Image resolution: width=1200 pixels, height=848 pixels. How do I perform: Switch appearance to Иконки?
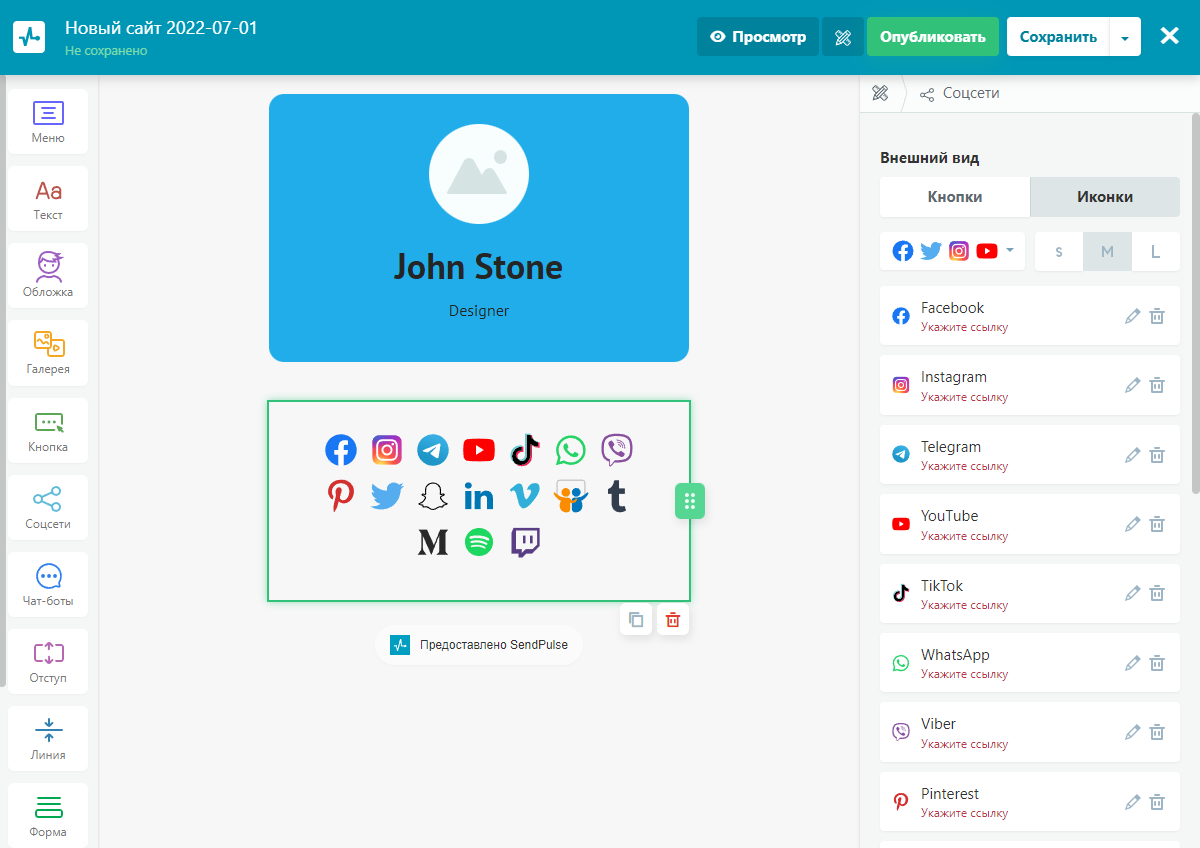(1105, 197)
